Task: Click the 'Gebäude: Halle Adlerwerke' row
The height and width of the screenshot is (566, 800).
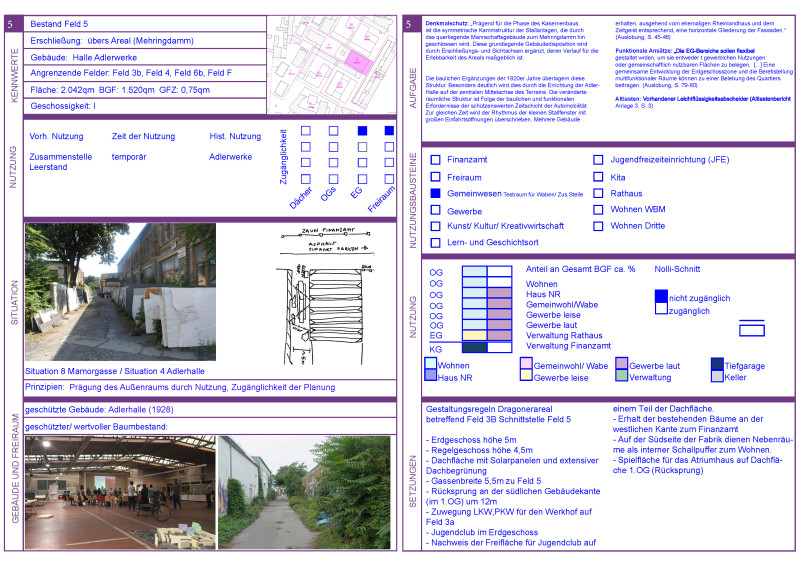Action: coord(145,57)
